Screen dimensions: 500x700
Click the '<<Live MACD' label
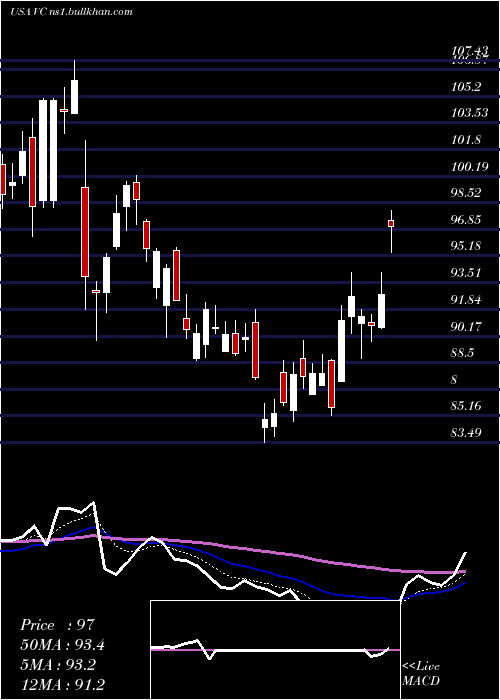[x=421, y=673]
